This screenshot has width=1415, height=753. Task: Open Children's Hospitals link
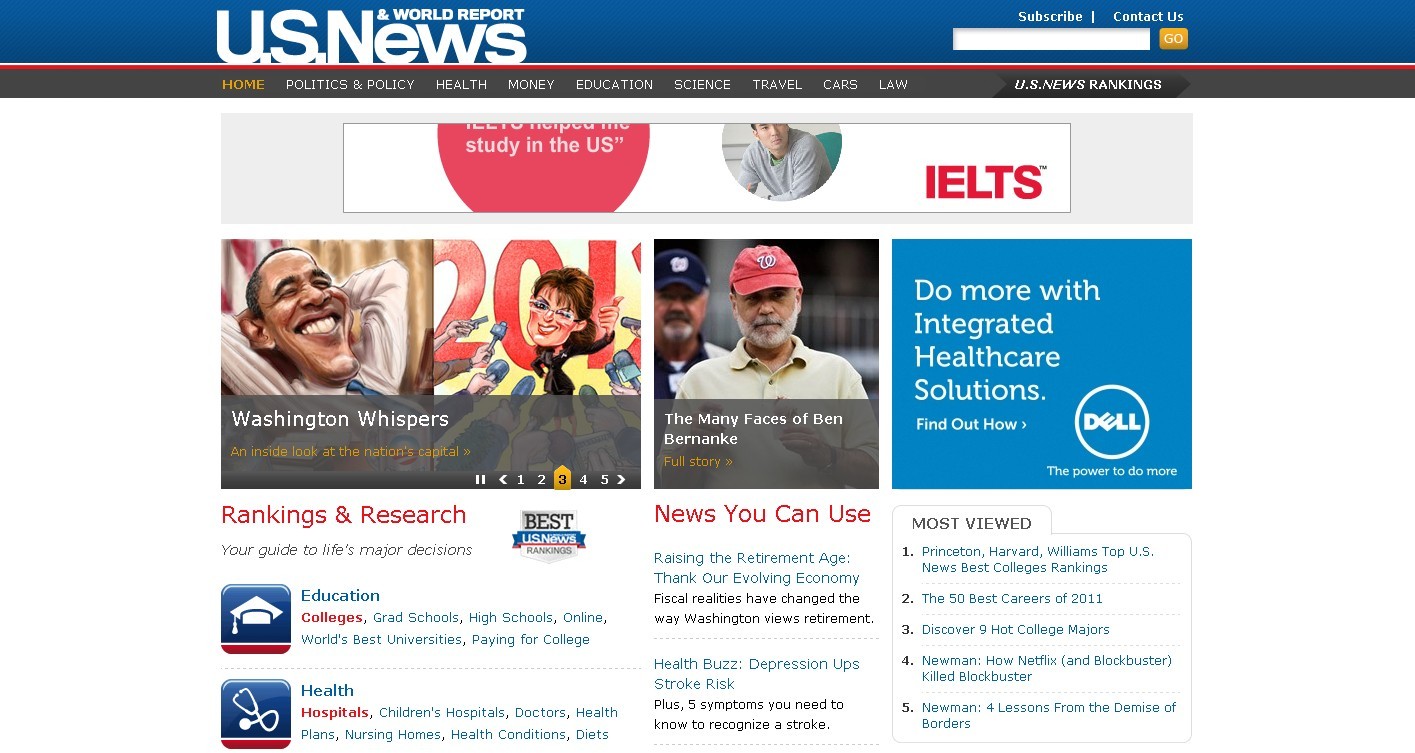[442, 712]
